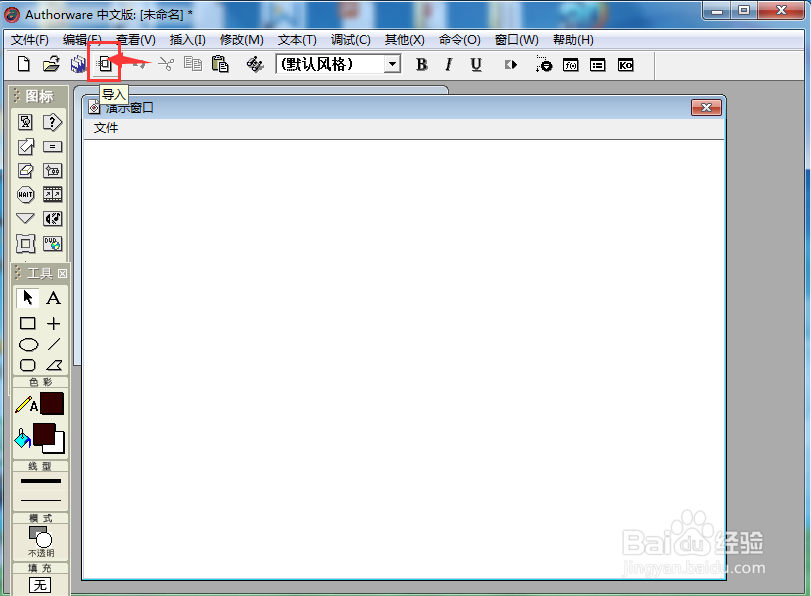Select the Pointer arrow tool
The image size is (811, 596).
pyautogui.click(x=27, y=298)
